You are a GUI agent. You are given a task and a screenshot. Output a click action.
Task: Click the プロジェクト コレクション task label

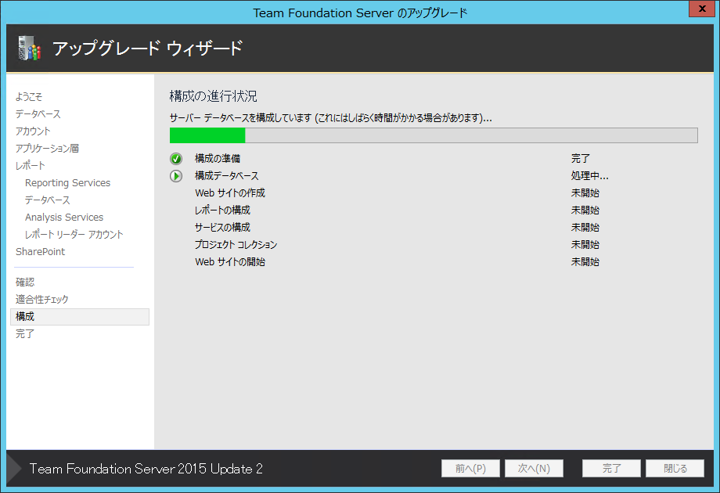(236, 245)
